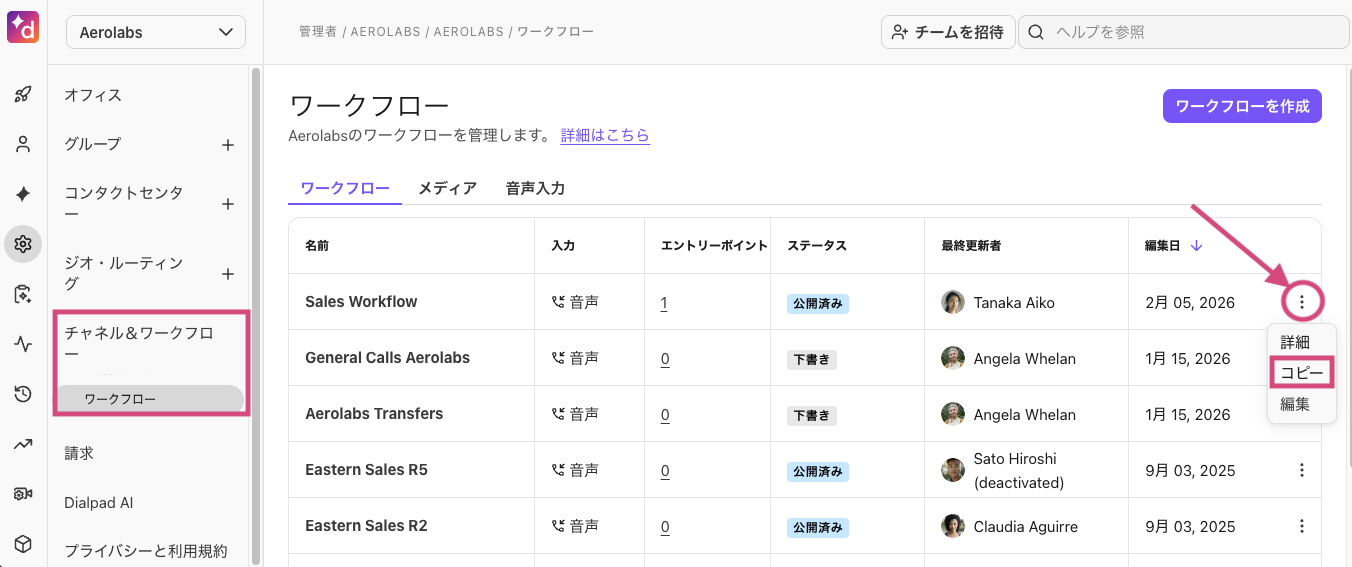
Task: Sort by 編集日 column arrow
Action: 1196,246
